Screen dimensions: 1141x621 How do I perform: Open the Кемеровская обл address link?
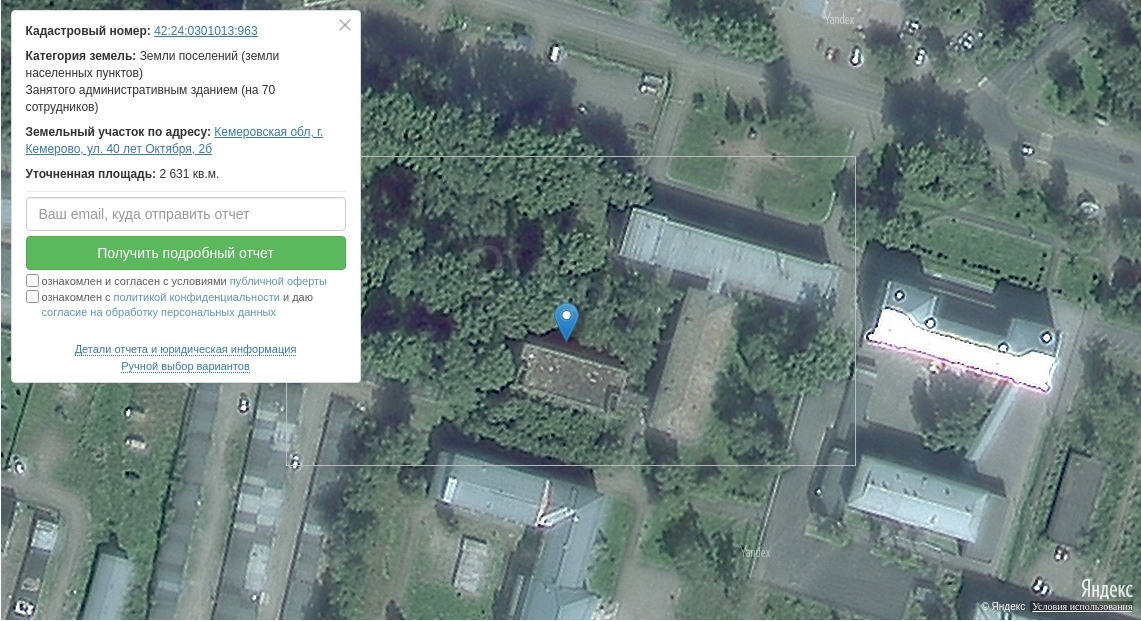[x=174, y=140]
